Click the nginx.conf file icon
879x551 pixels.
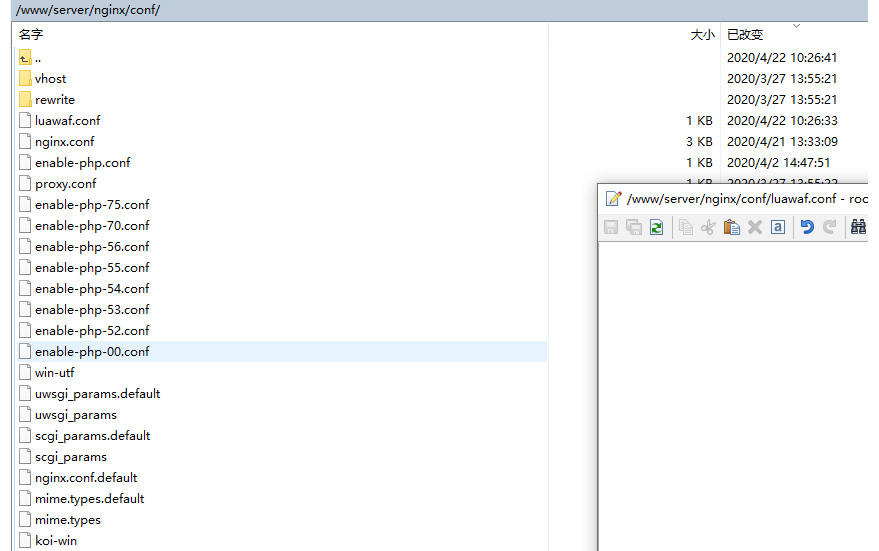point(25,141)
